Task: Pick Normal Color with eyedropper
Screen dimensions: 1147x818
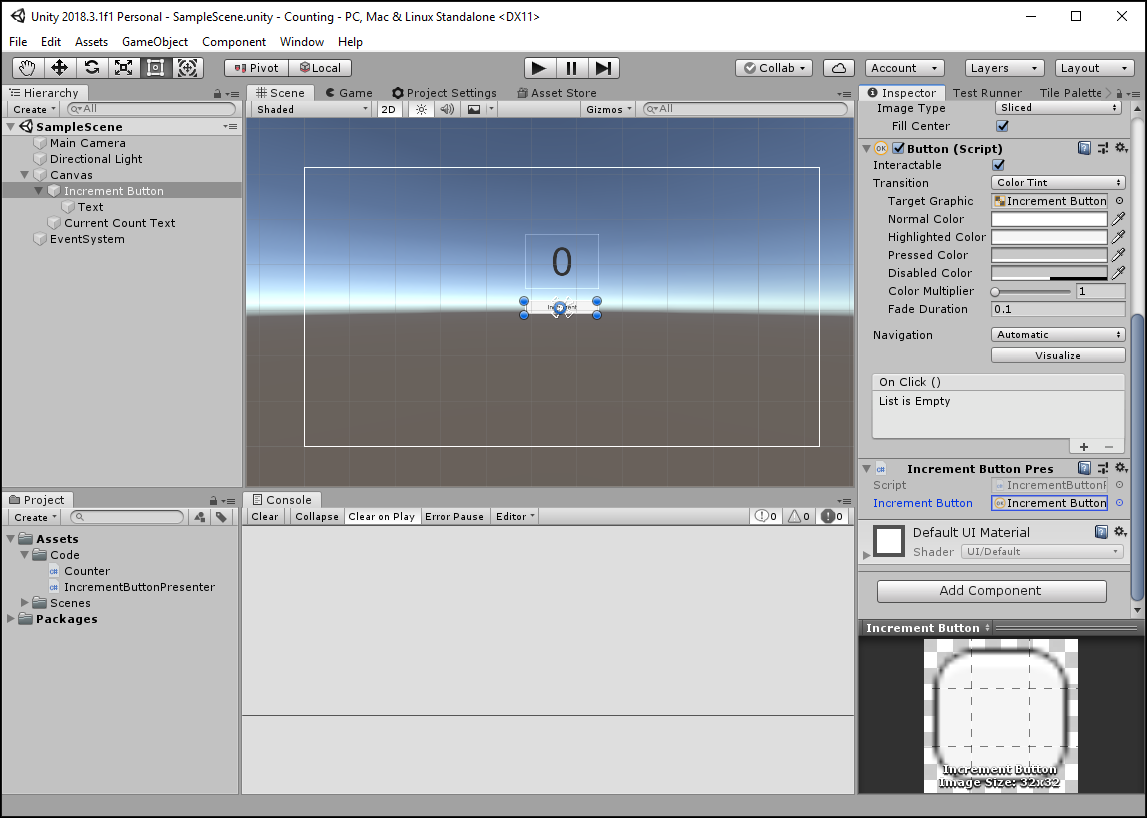Action: pos(1119,219)
